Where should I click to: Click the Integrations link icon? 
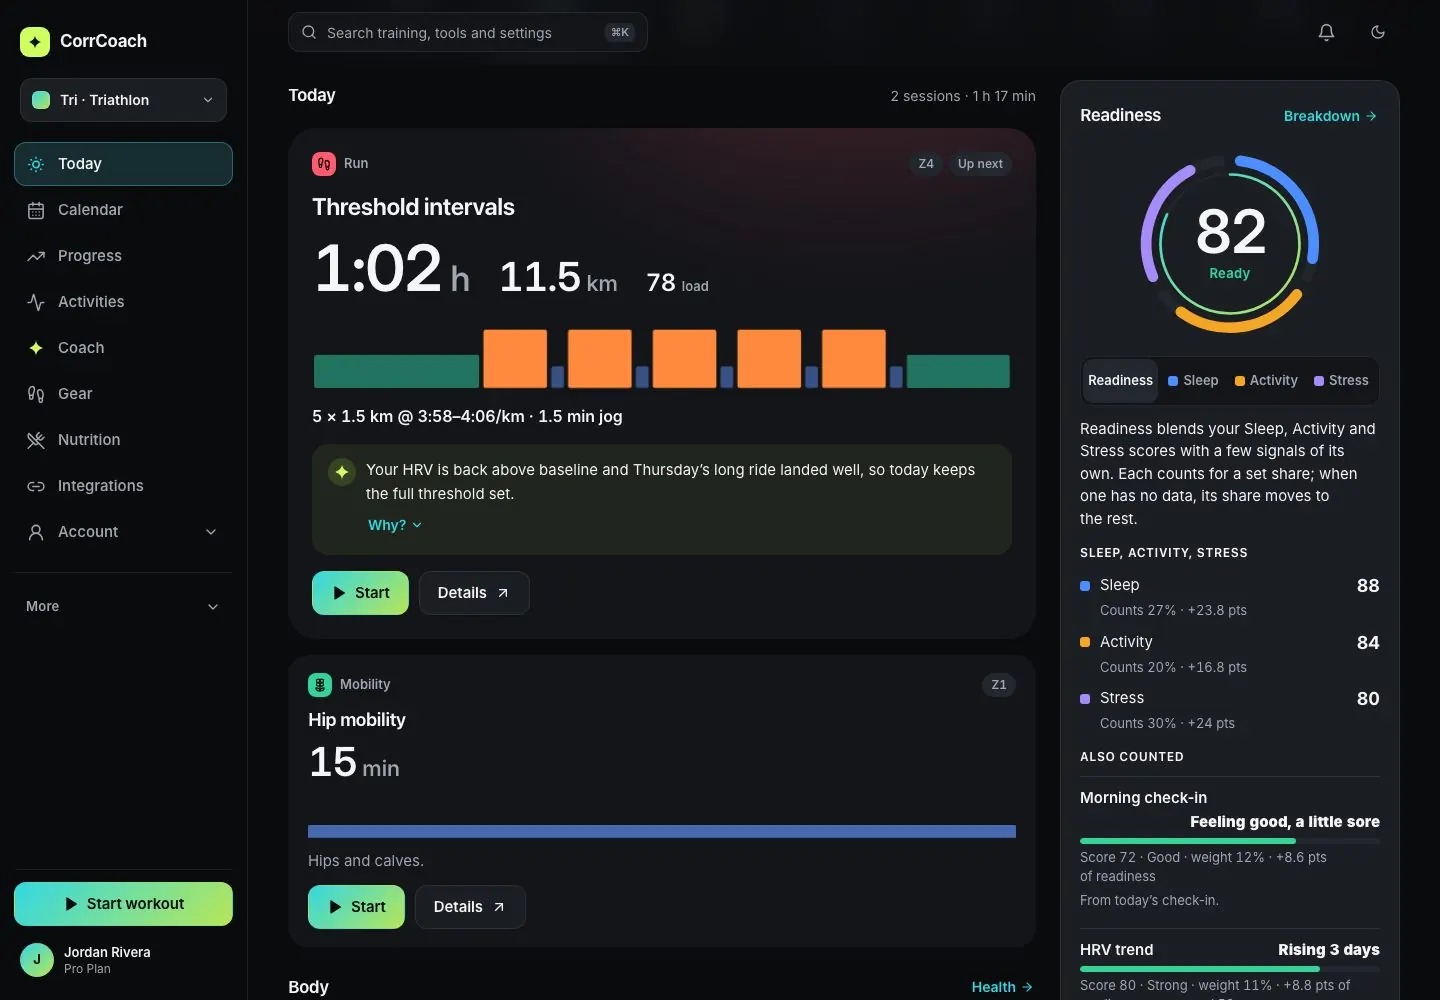click(36, 486)
